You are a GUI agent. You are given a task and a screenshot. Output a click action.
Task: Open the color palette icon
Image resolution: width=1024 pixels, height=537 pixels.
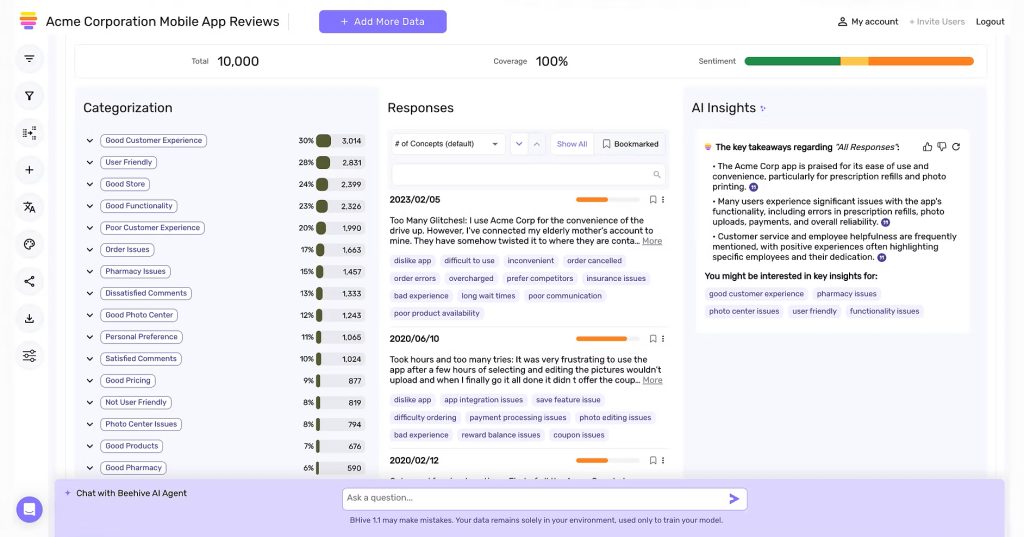29,244
